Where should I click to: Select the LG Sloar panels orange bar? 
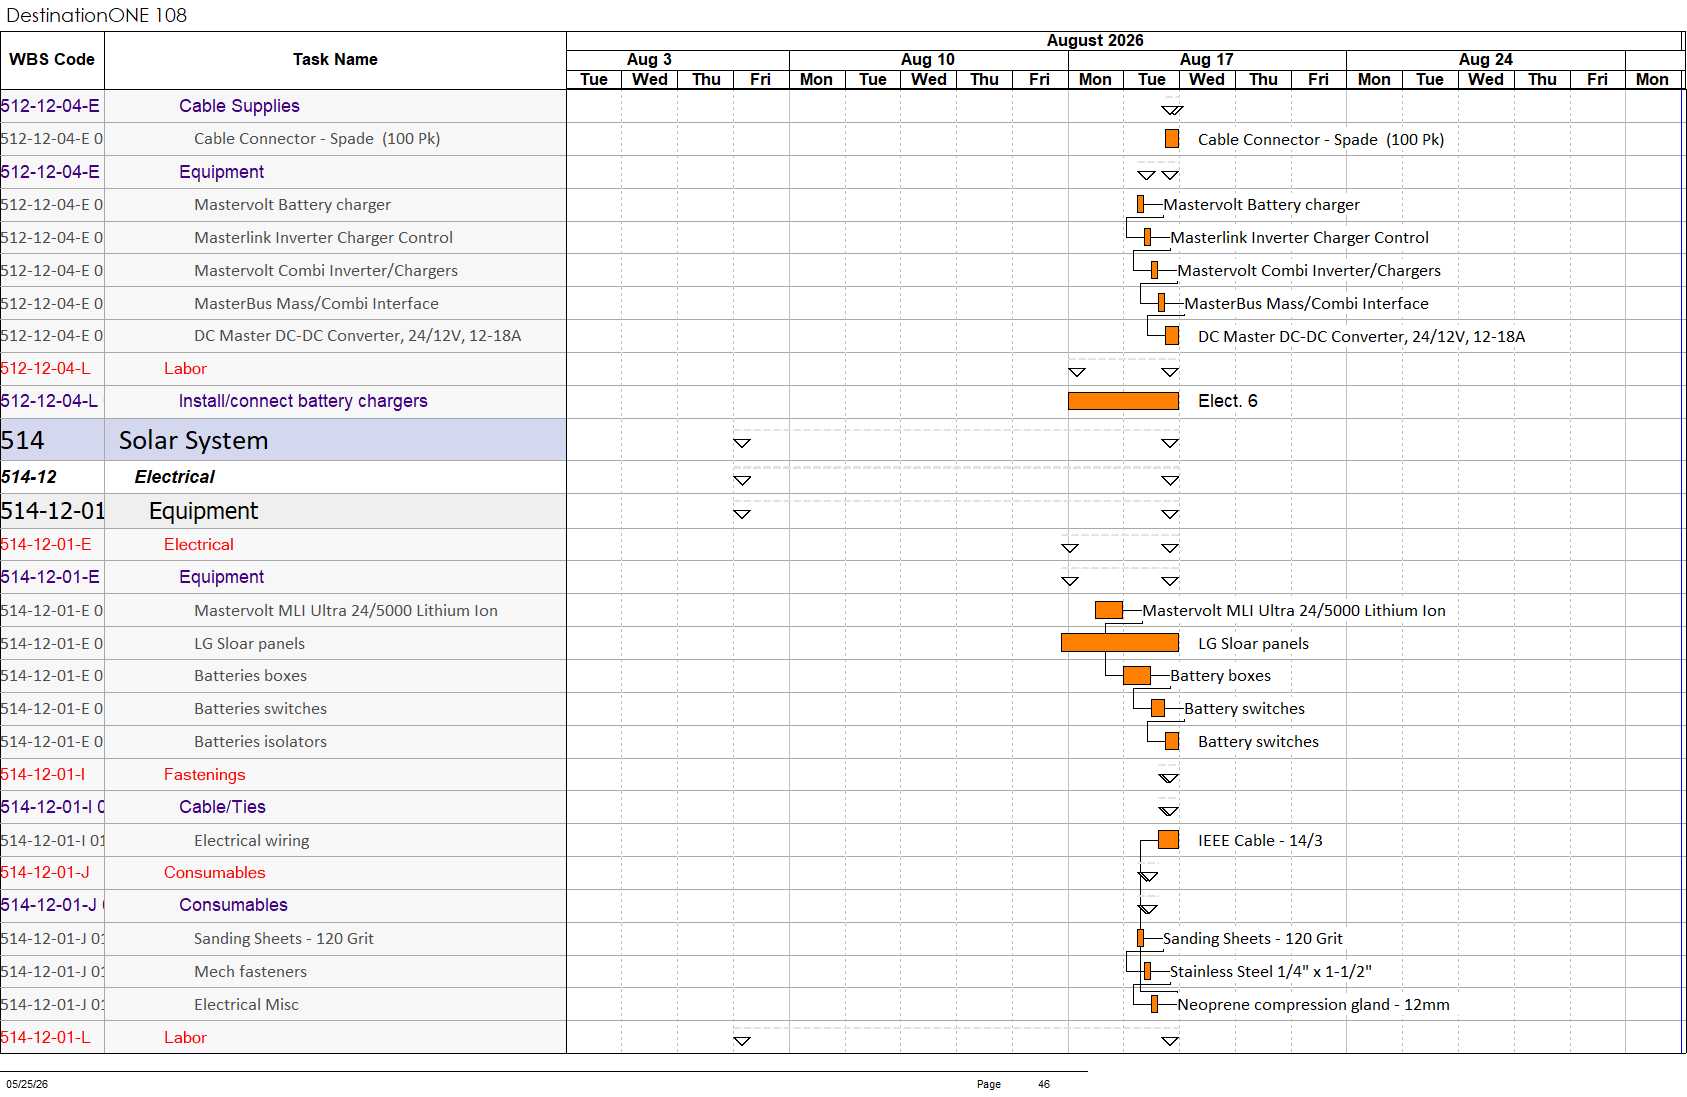coord(1120,643)
